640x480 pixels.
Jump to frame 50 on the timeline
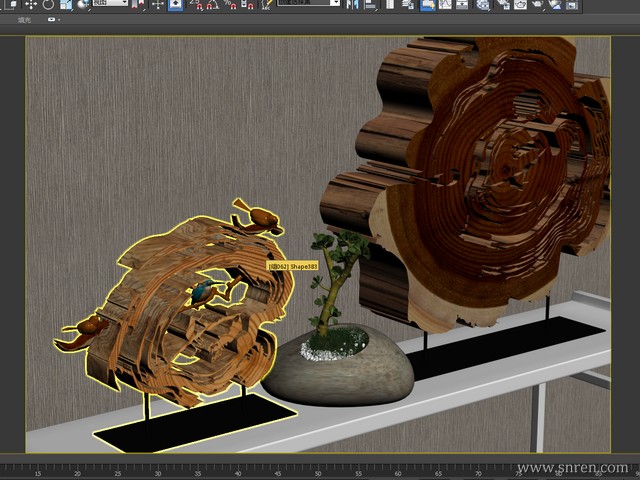click(x=318, y=473)
